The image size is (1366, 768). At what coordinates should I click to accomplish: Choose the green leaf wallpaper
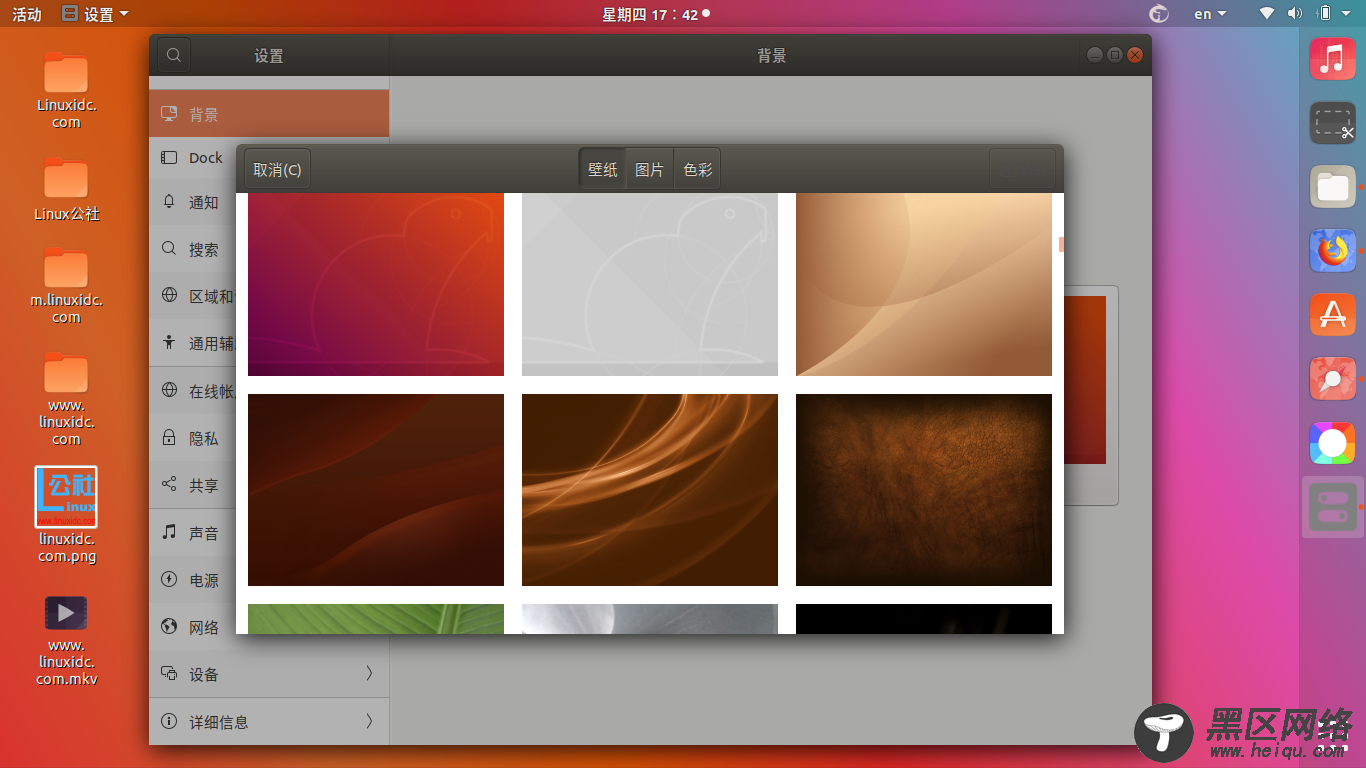click(x=376, y=619)
